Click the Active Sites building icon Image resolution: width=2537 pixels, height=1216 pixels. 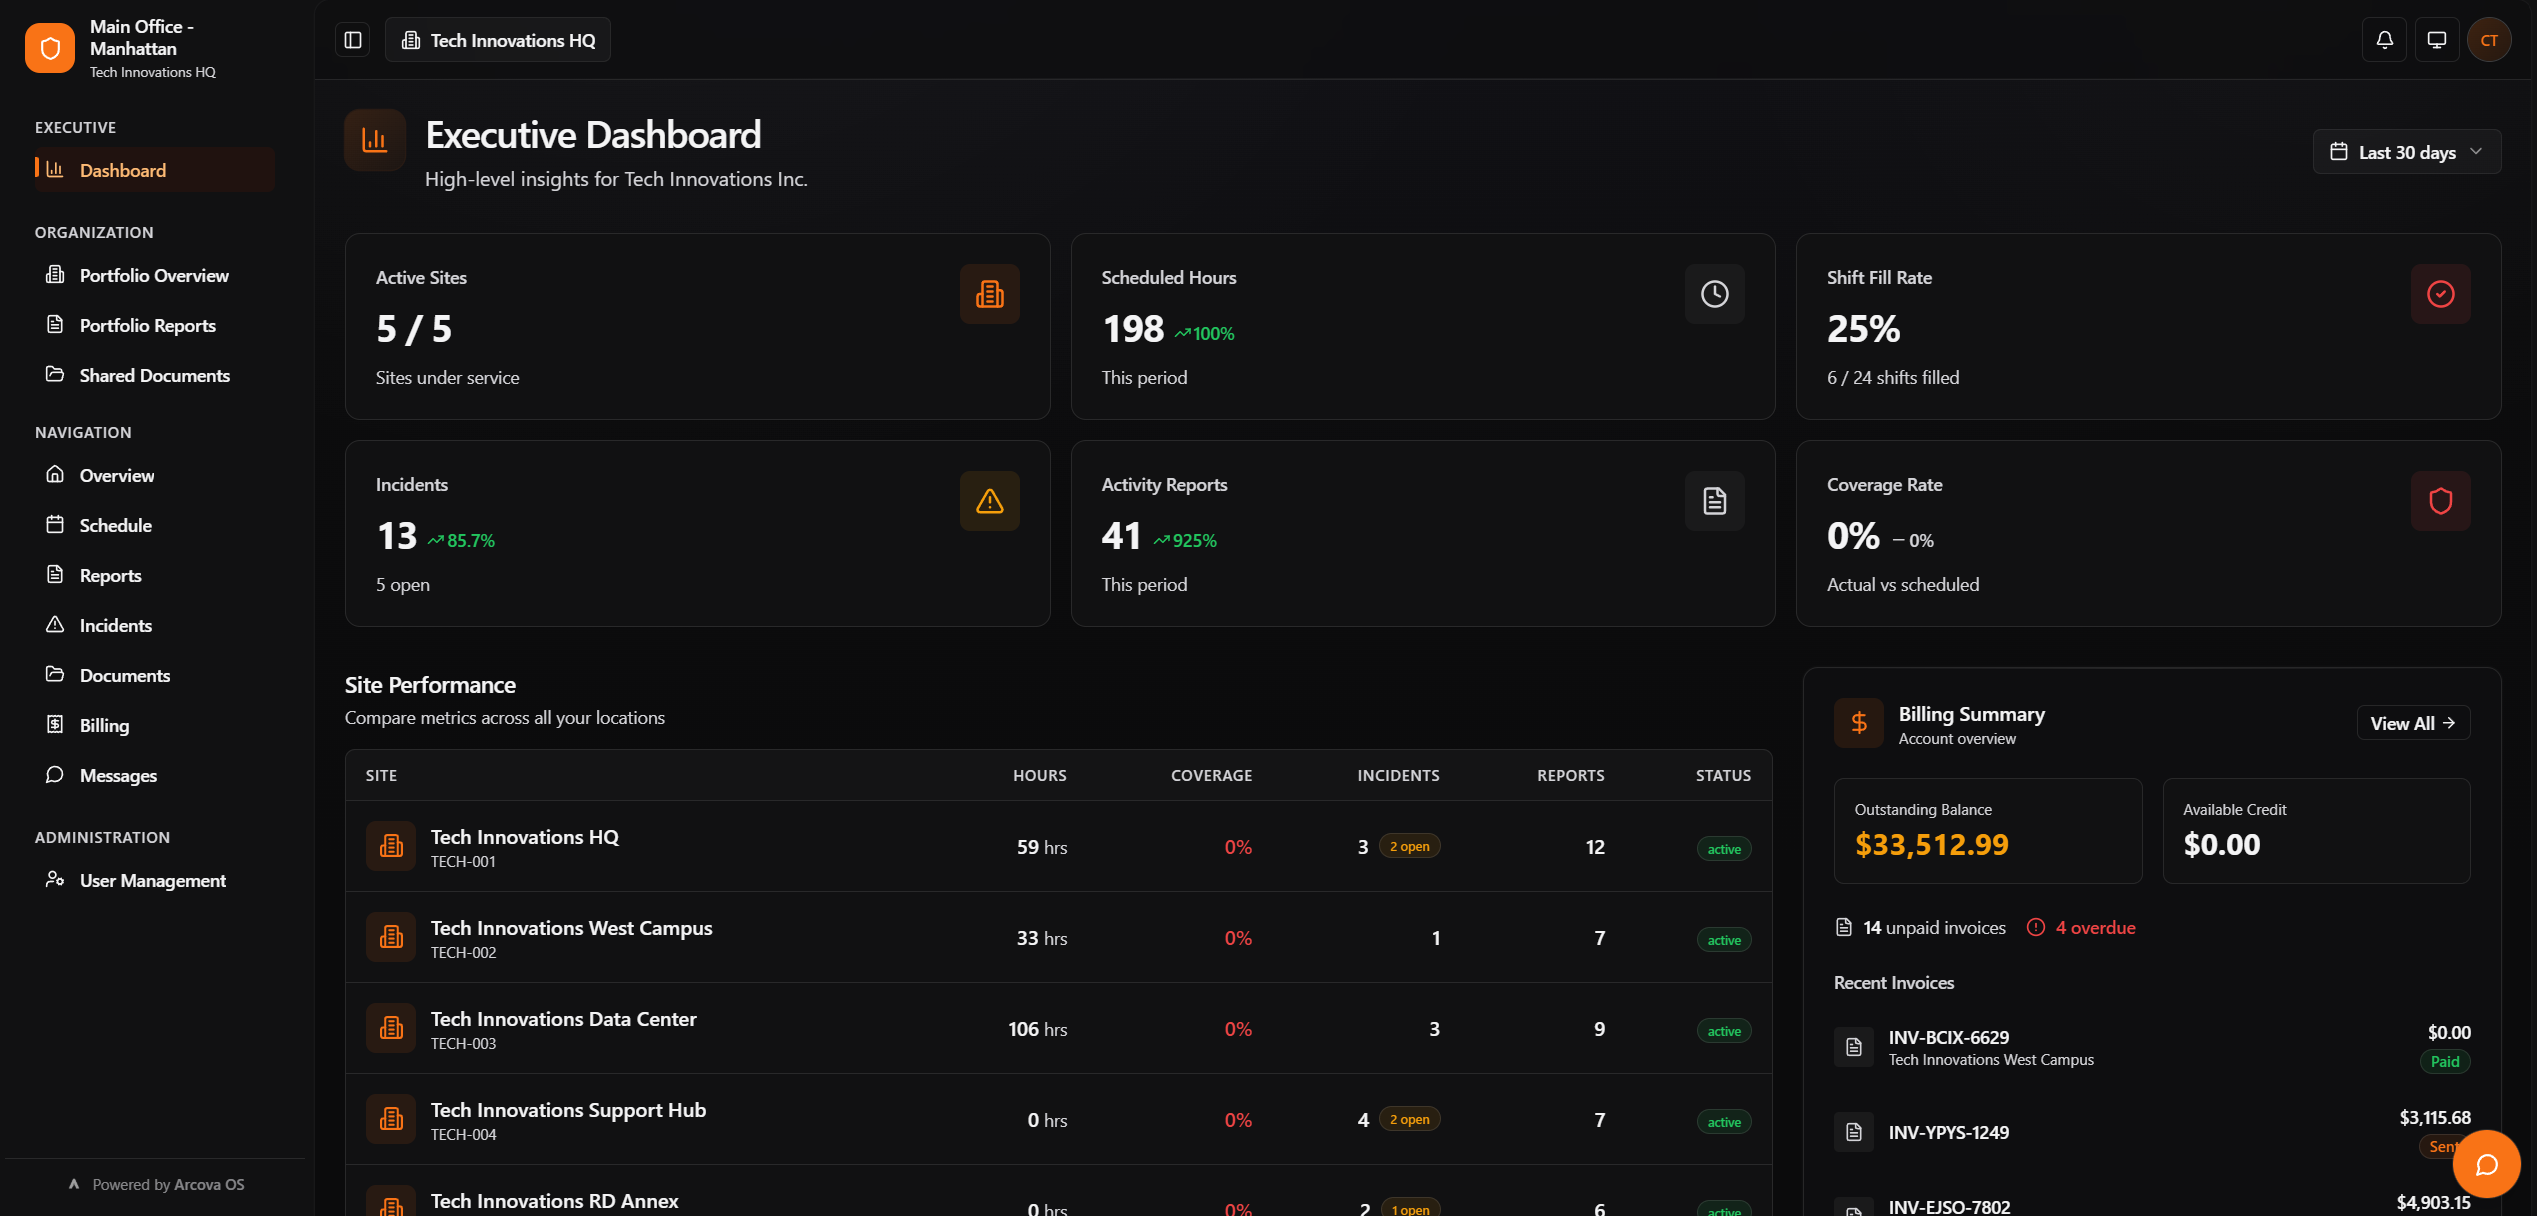[990, 294]
